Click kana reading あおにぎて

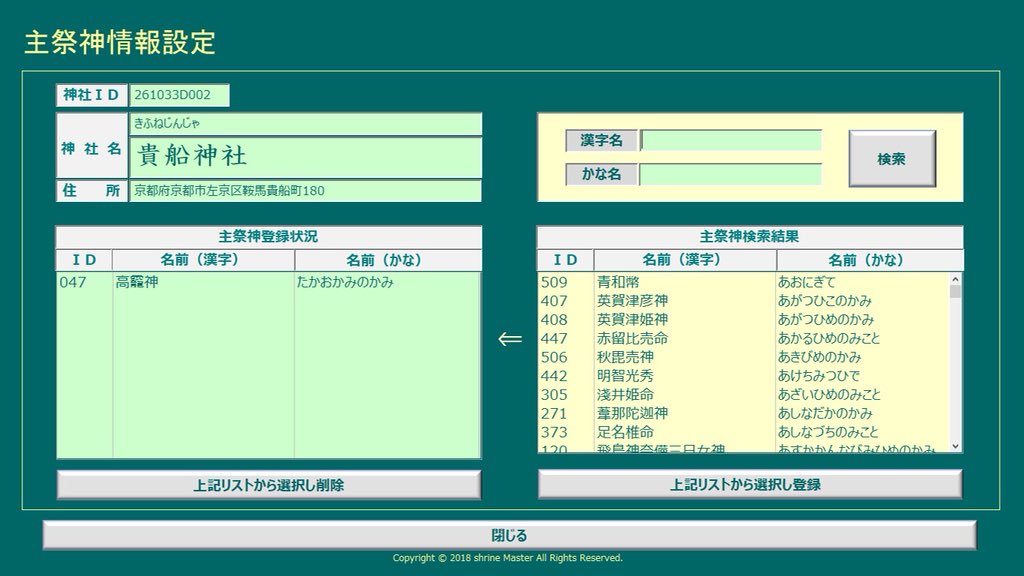(807, 282)
